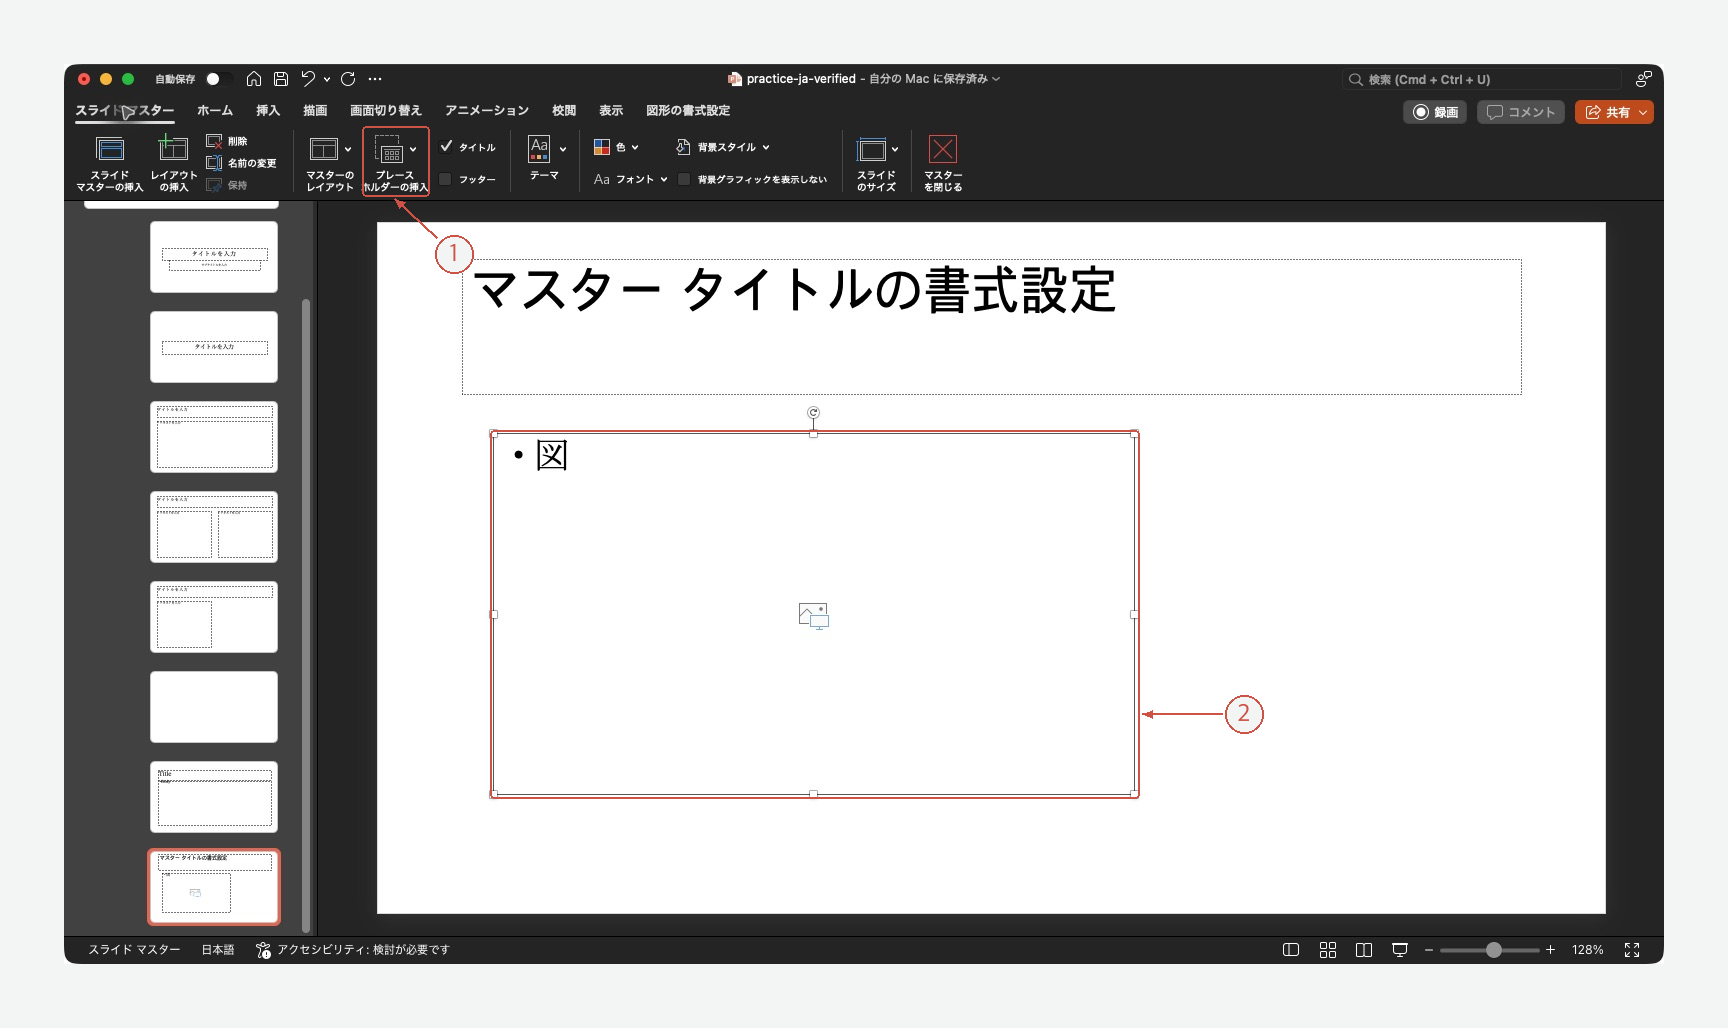Viewport: 1728px width, 1028px height.
Task: Click the search field in title bar
Action: [1481, 79]
